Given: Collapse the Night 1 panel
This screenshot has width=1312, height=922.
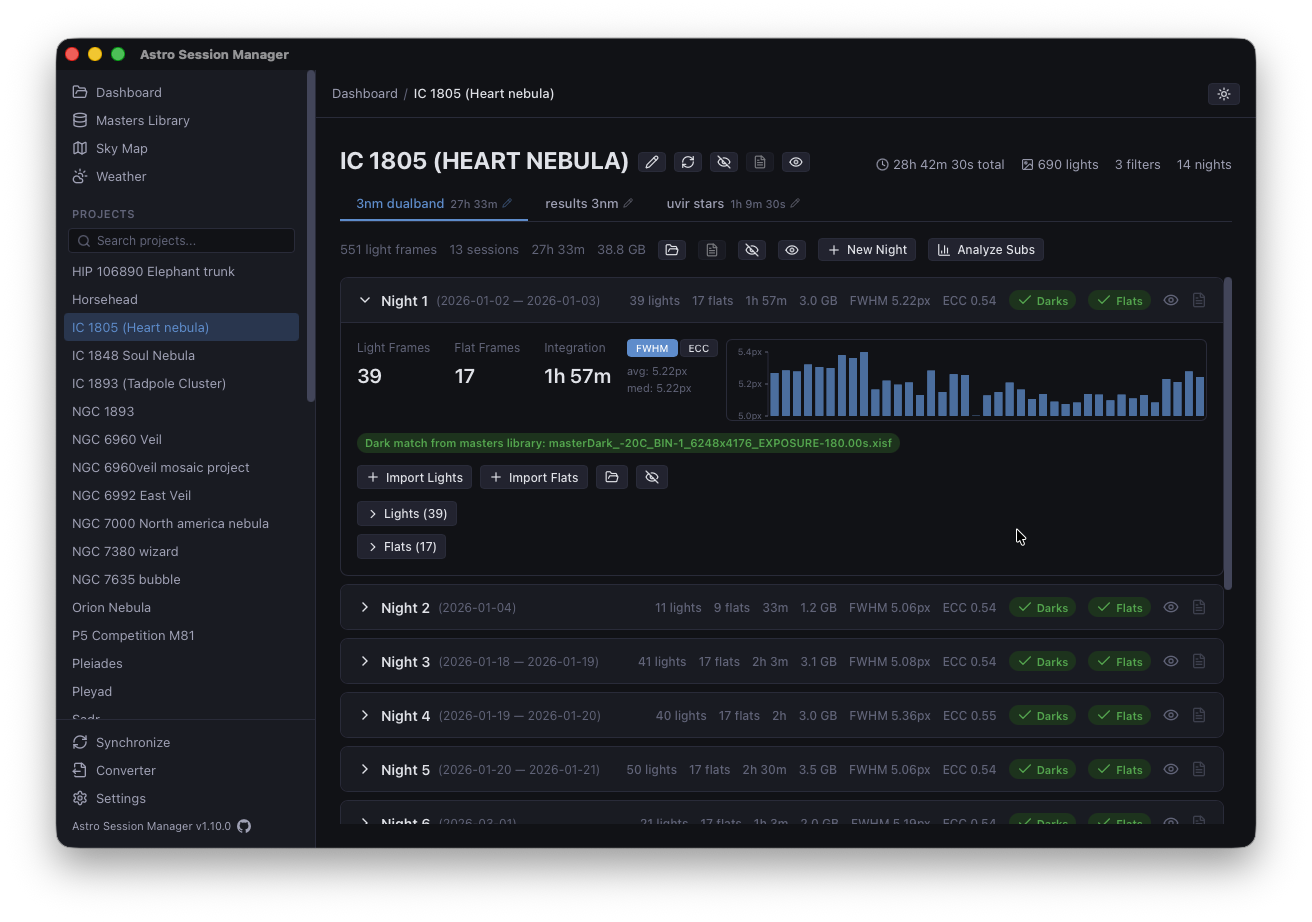Looking at the screenshot, I should 365,300.
